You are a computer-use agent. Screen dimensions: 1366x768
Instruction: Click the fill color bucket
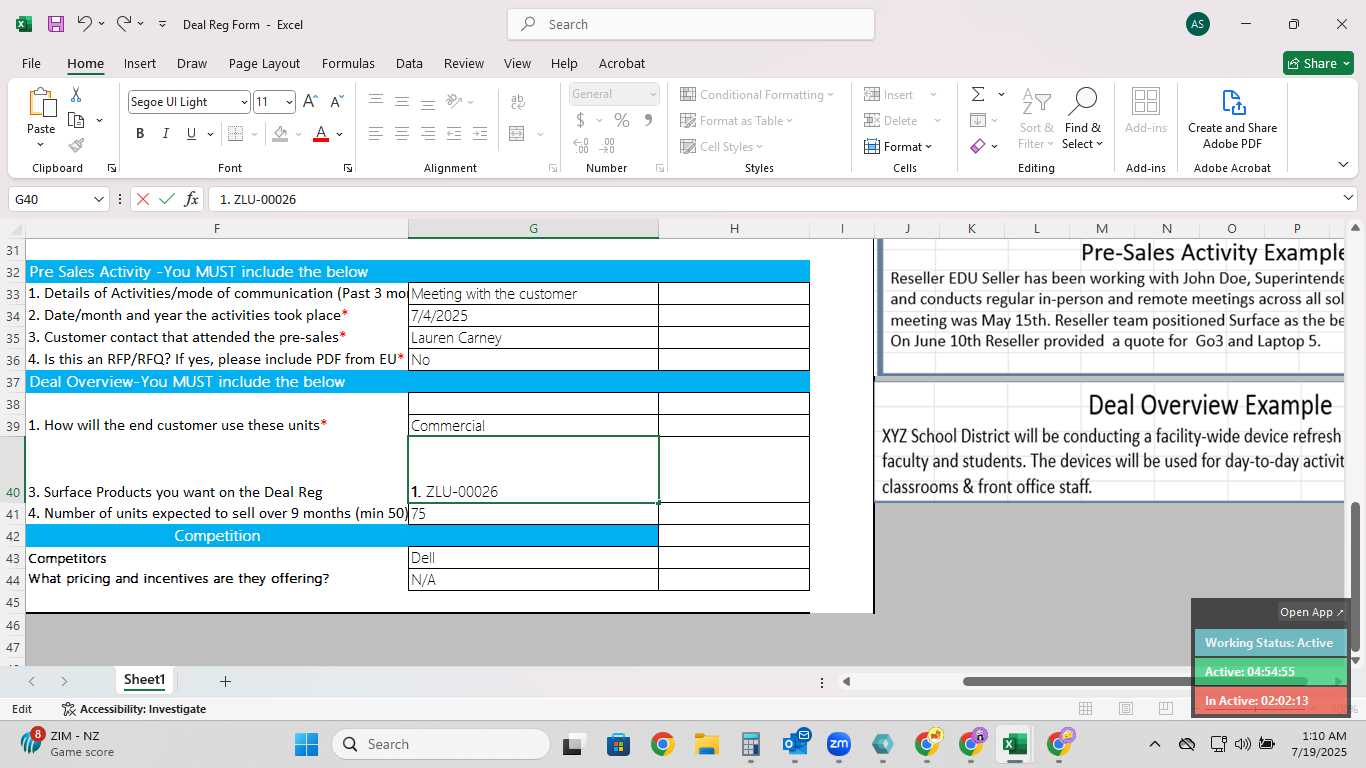click(x=281, y=134)
